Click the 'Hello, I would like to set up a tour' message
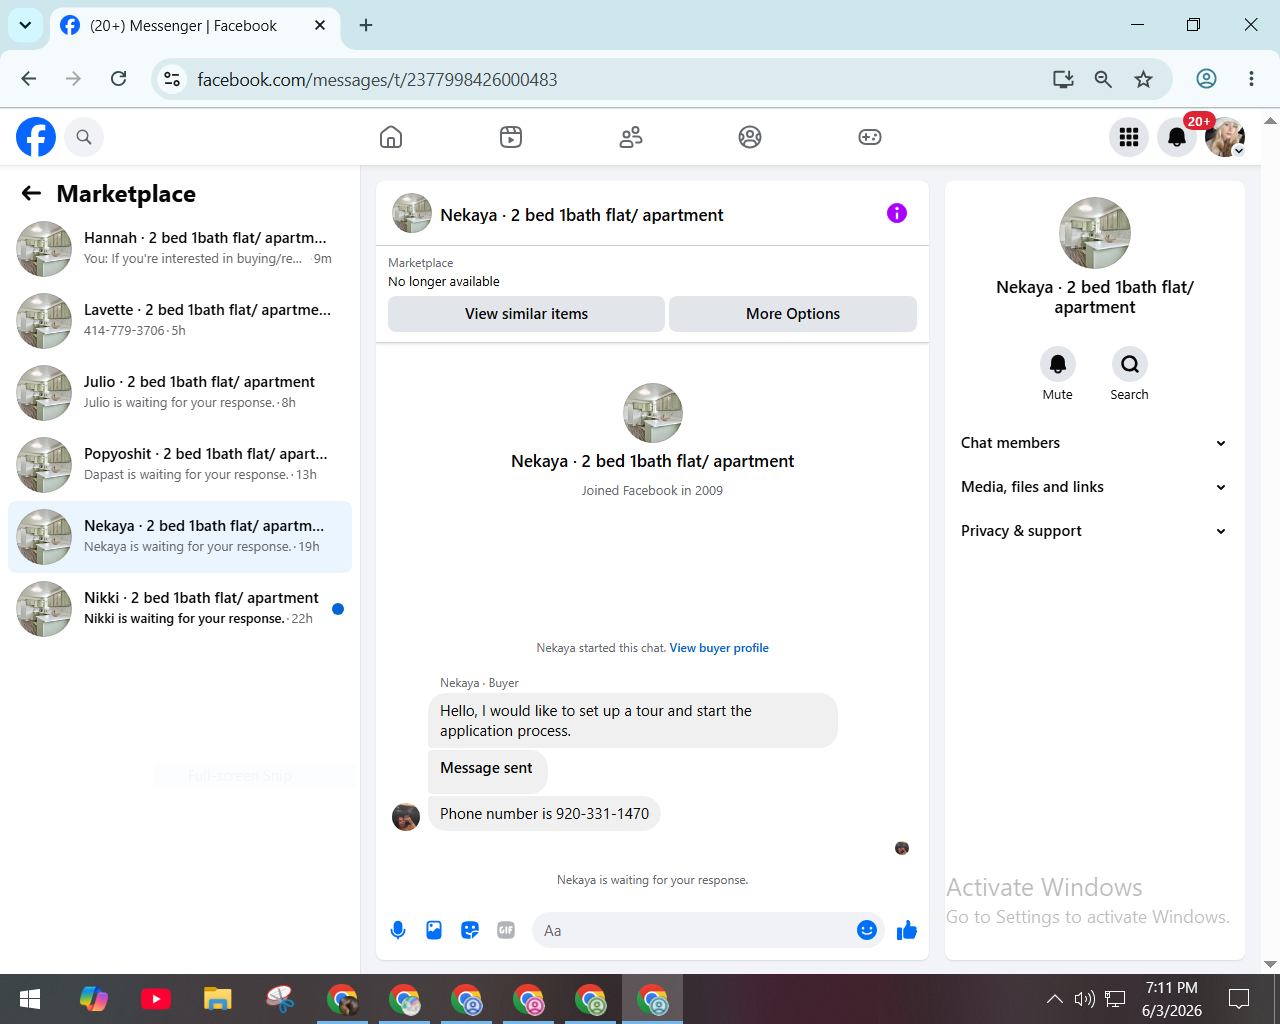The height and width of the screenshot is (1024, 1280). [633, 721]
